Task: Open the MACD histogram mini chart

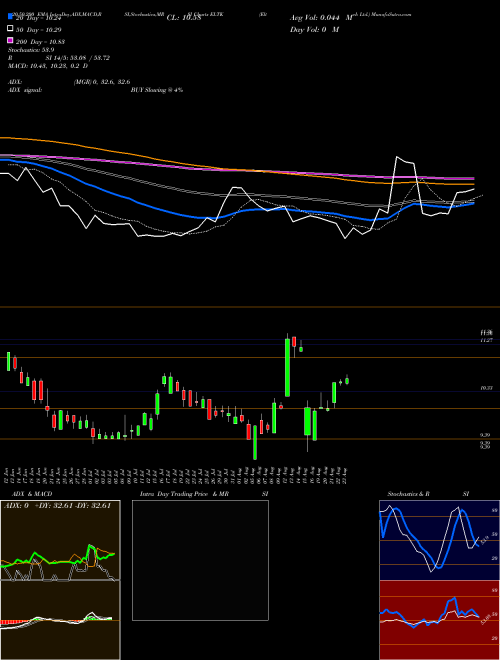Action: pos(60,620)
